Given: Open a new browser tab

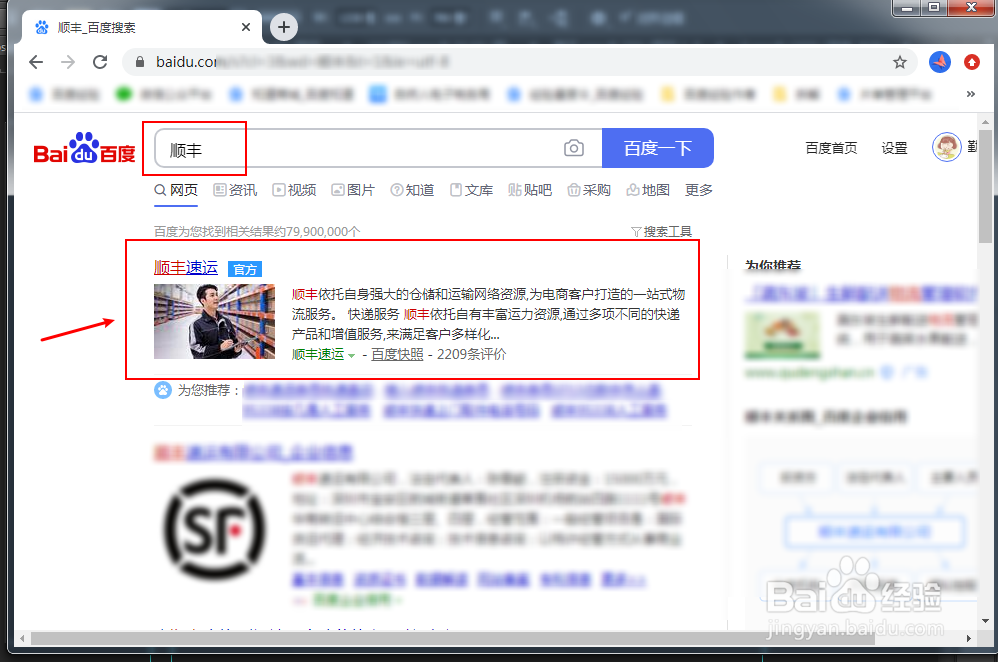Looking at the screenshot, I should click(x=284, y=27).
